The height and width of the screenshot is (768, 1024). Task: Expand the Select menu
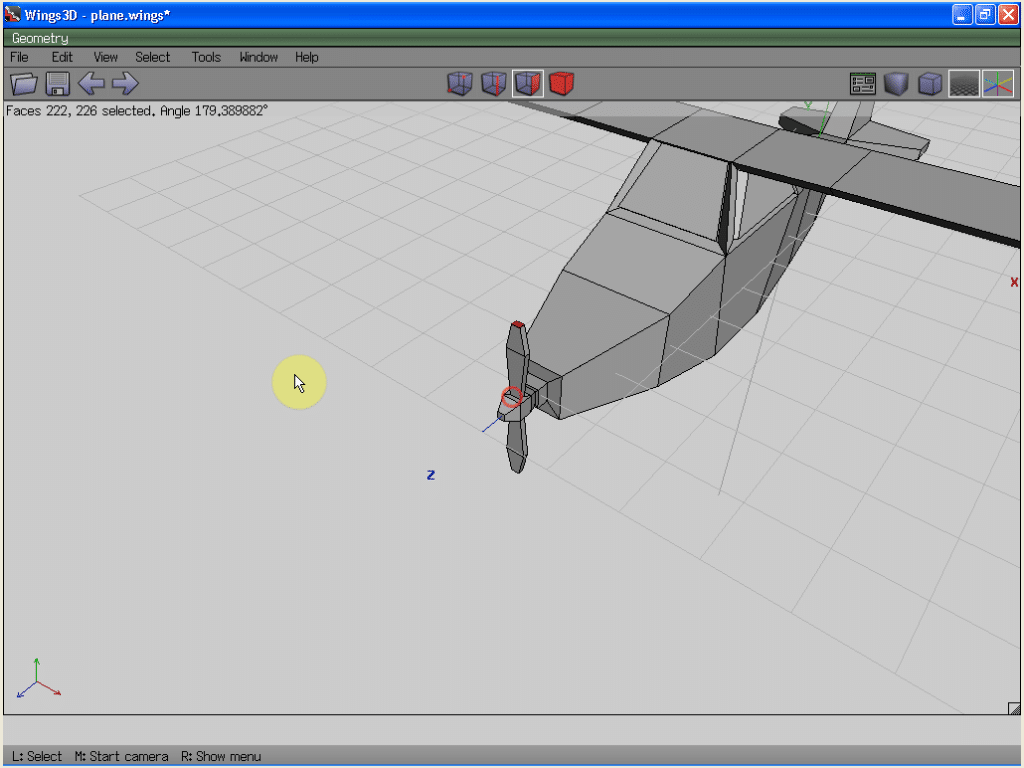pos(153,57)
